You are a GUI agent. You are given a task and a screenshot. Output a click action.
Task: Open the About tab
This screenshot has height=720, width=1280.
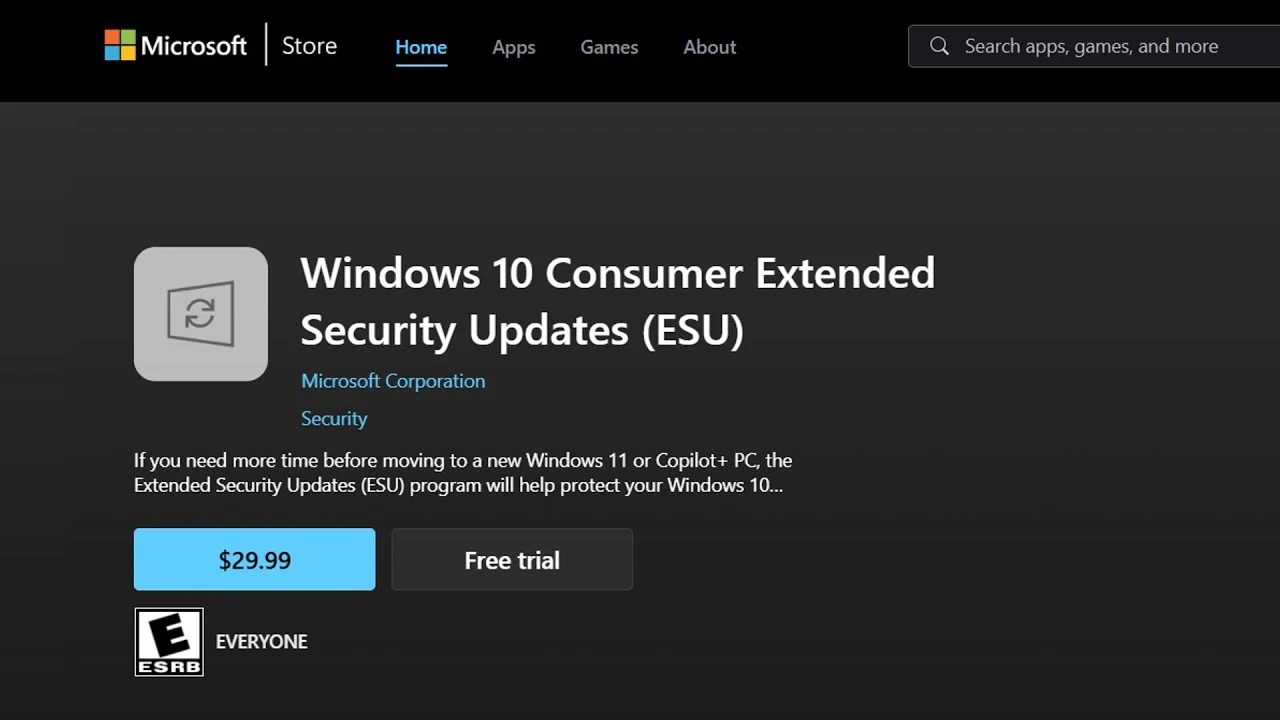pyautogui.click(x=710, y=47)
